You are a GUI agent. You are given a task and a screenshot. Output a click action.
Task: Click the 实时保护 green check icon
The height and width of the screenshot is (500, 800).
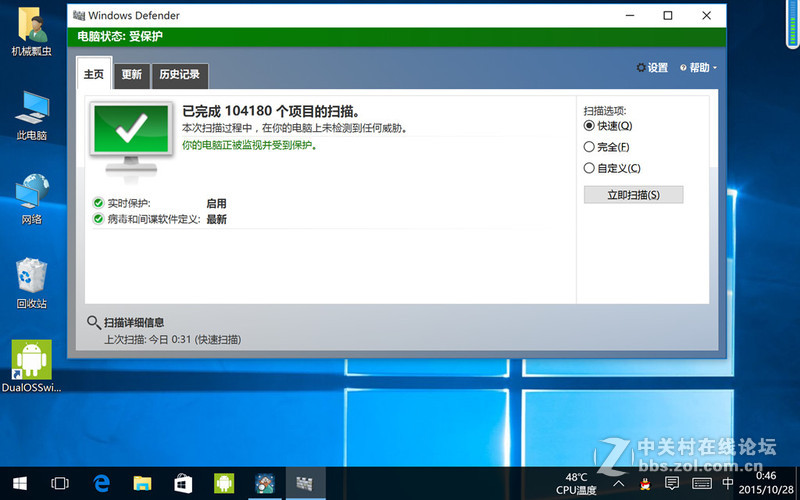[98, 203]
